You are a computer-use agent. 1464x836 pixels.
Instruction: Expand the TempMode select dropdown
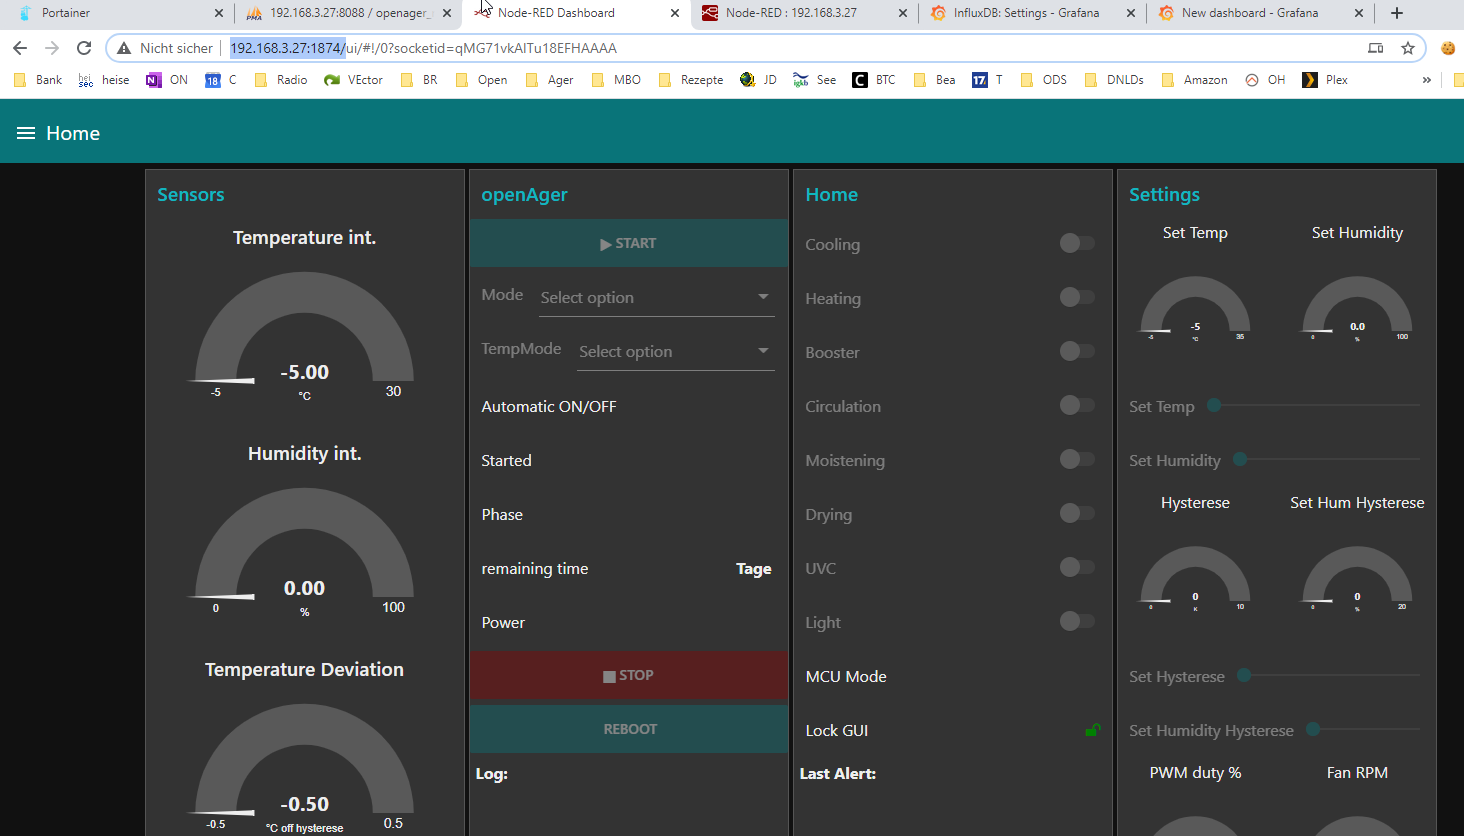click(675, 352)
